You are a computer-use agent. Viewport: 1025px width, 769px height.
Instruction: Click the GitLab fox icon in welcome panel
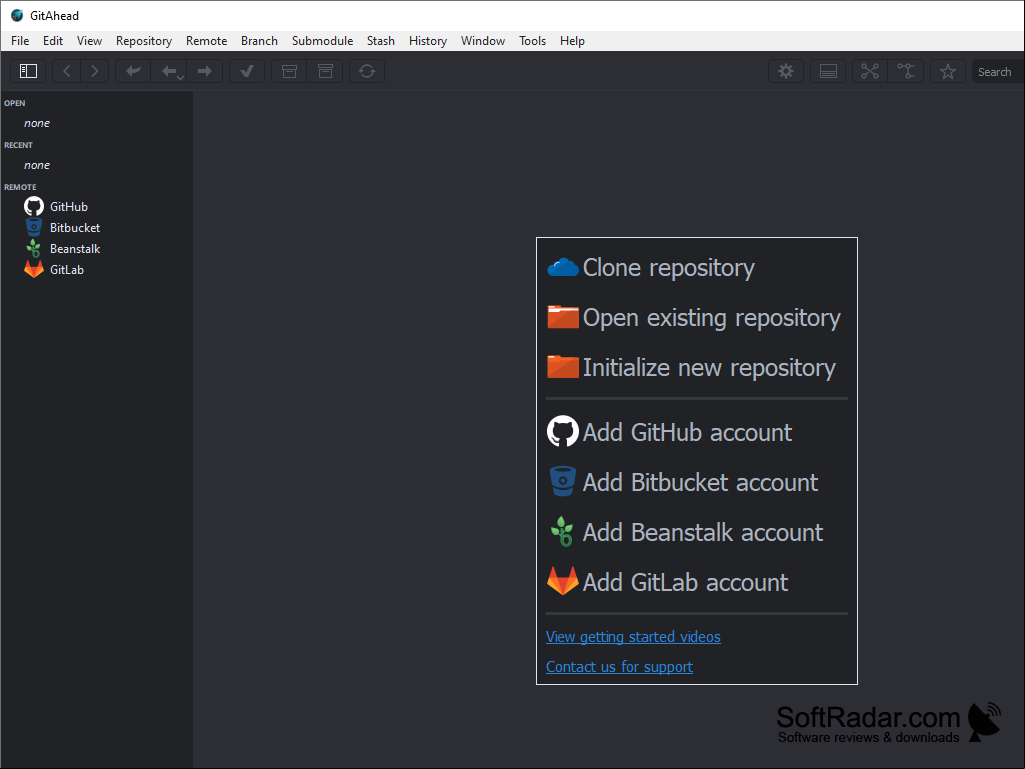tap(562, 581)
